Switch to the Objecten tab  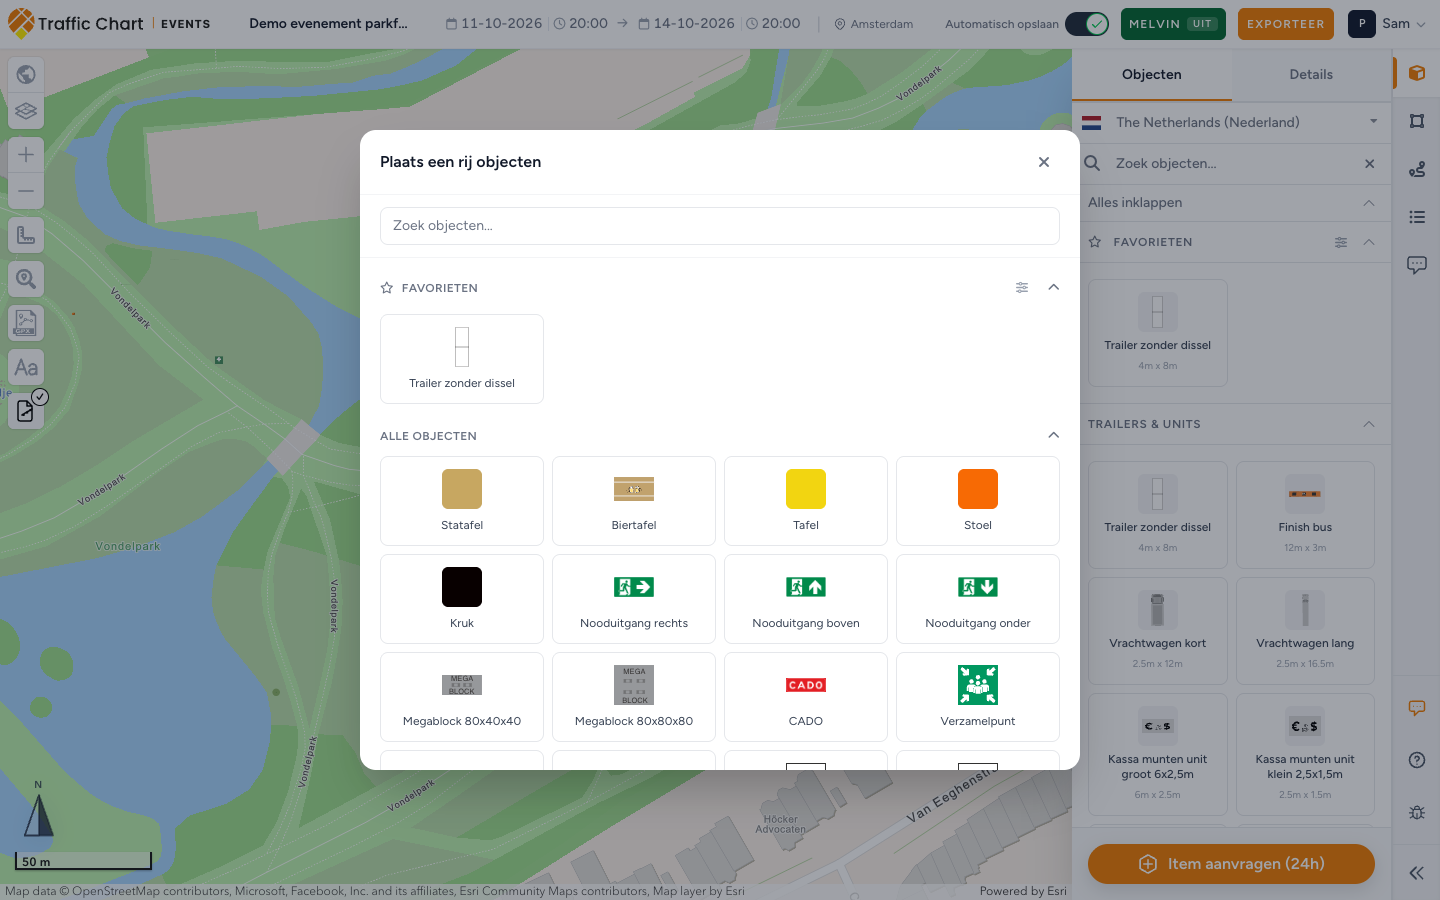[x=1152, y=75]
